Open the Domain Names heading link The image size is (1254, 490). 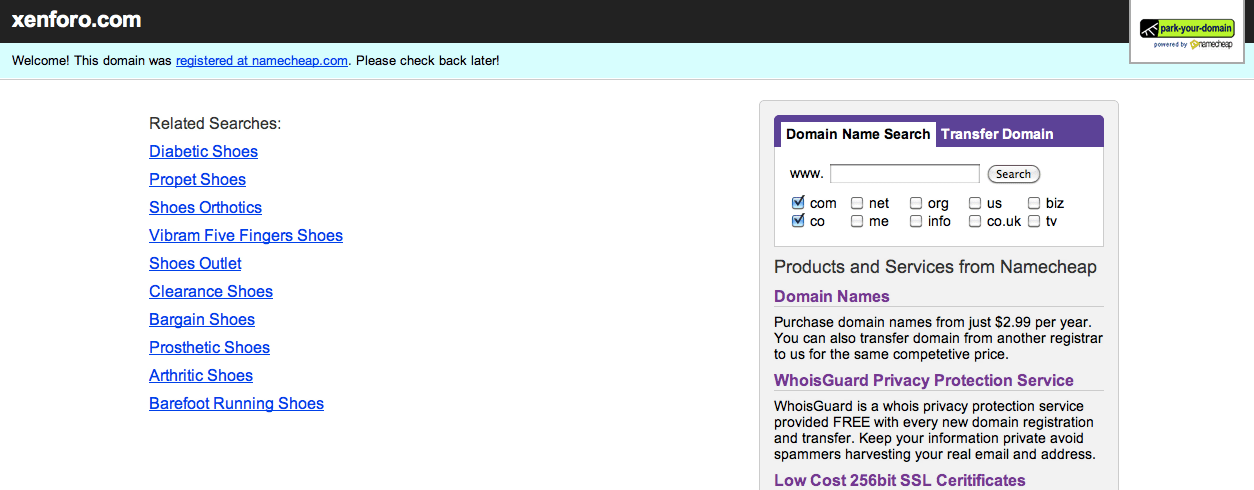[831, 296]
